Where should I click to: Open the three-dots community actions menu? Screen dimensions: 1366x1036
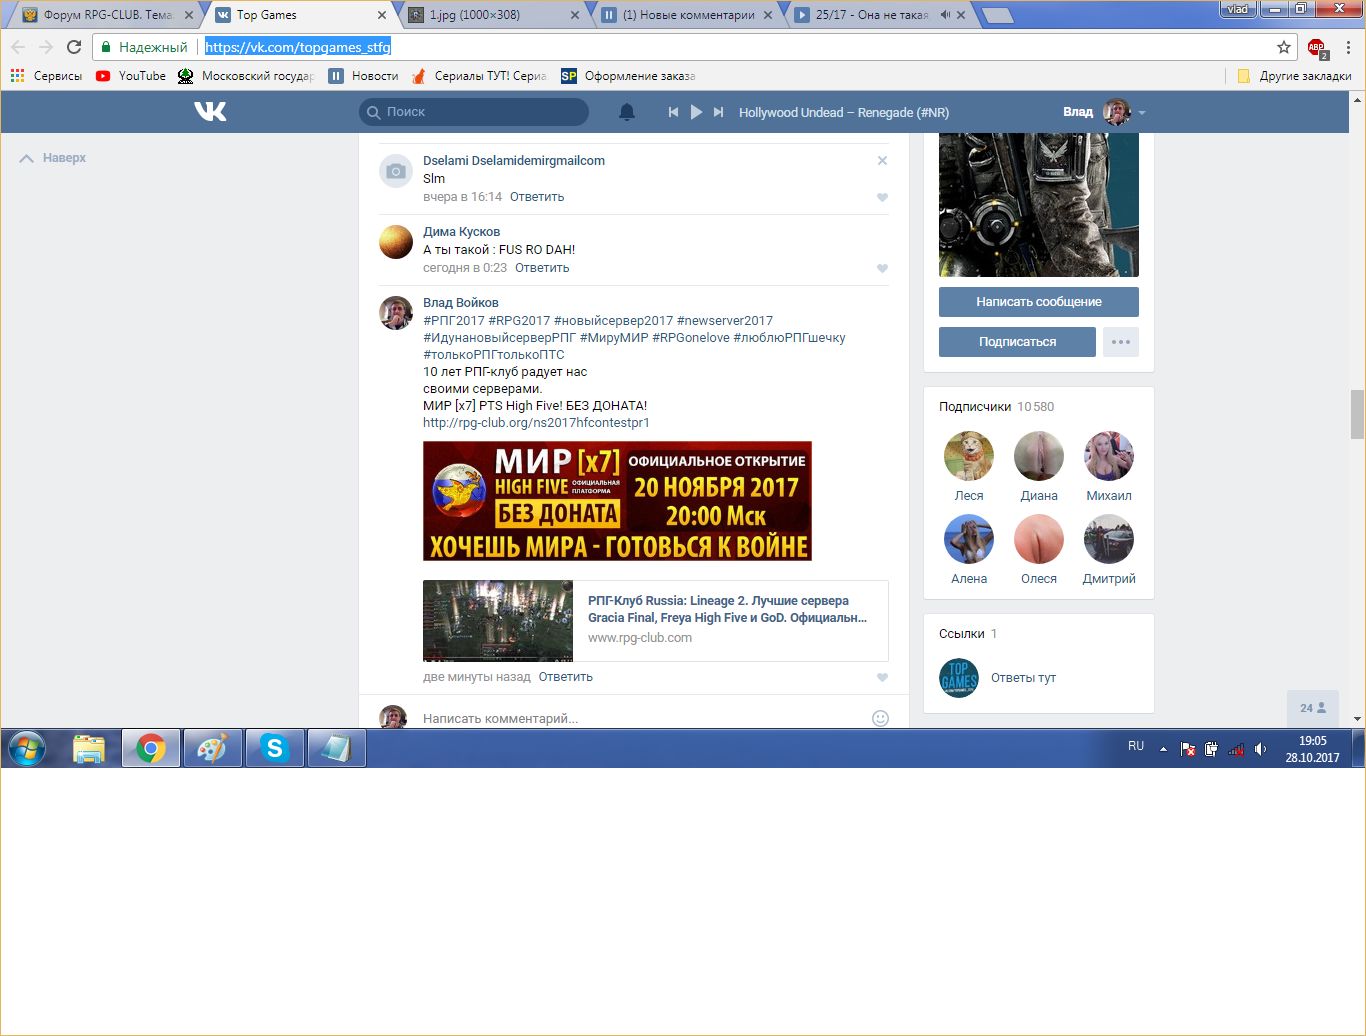[x=1121, y=342]
